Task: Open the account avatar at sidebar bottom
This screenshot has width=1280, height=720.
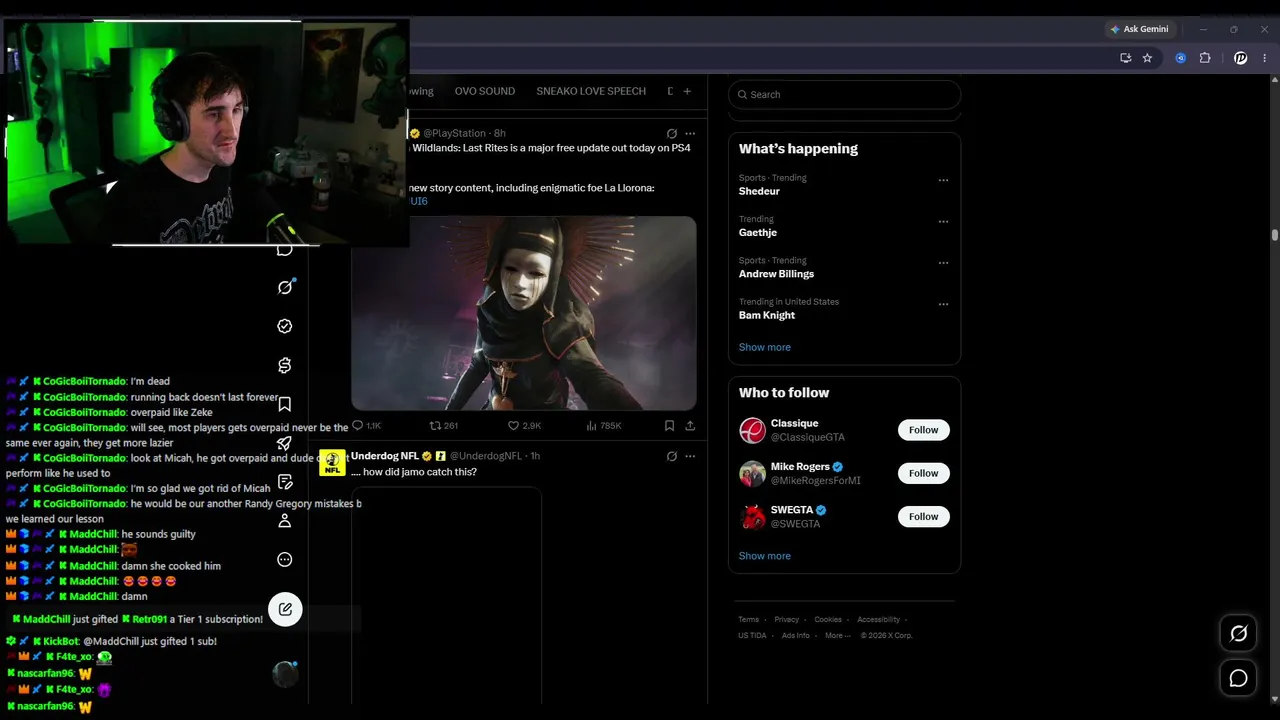Action: coord(285,674)
